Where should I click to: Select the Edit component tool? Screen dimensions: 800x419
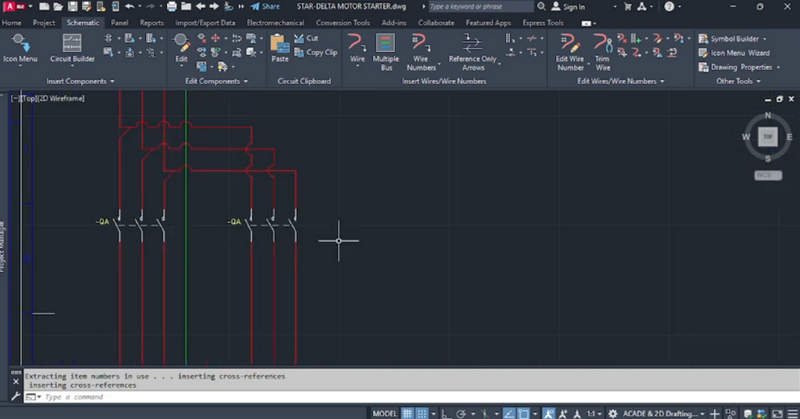(x=181, y=48)
